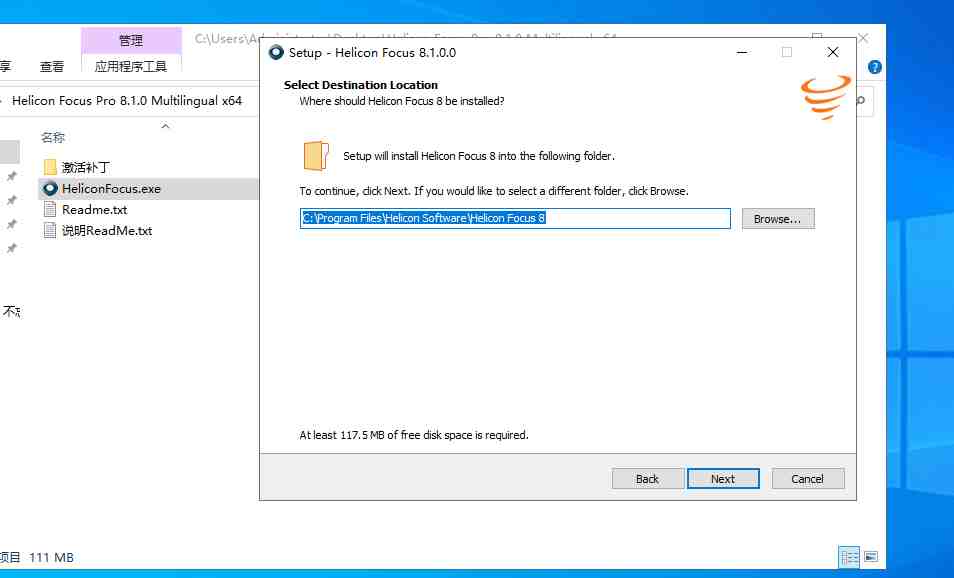Click Browse to choose another folder
Screen dimensions: 954x578
point(778,218)
